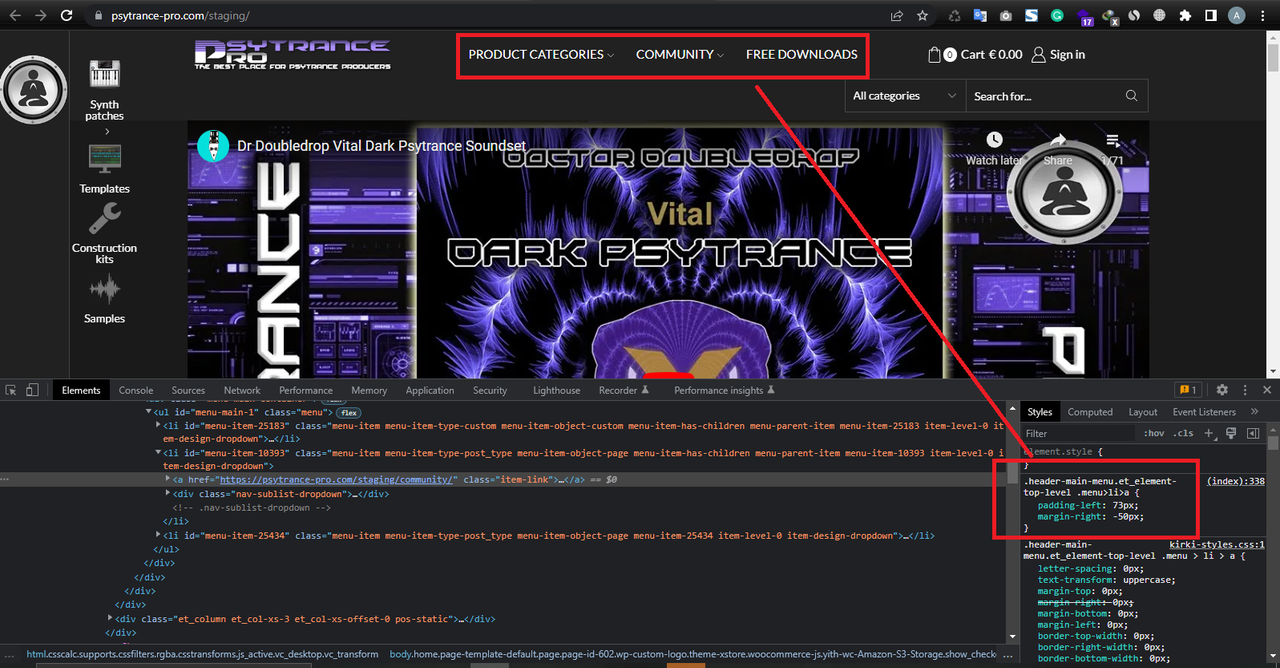
Task: Expand the et_column et_col-xs-3 div node
Action: coord(112,619)
